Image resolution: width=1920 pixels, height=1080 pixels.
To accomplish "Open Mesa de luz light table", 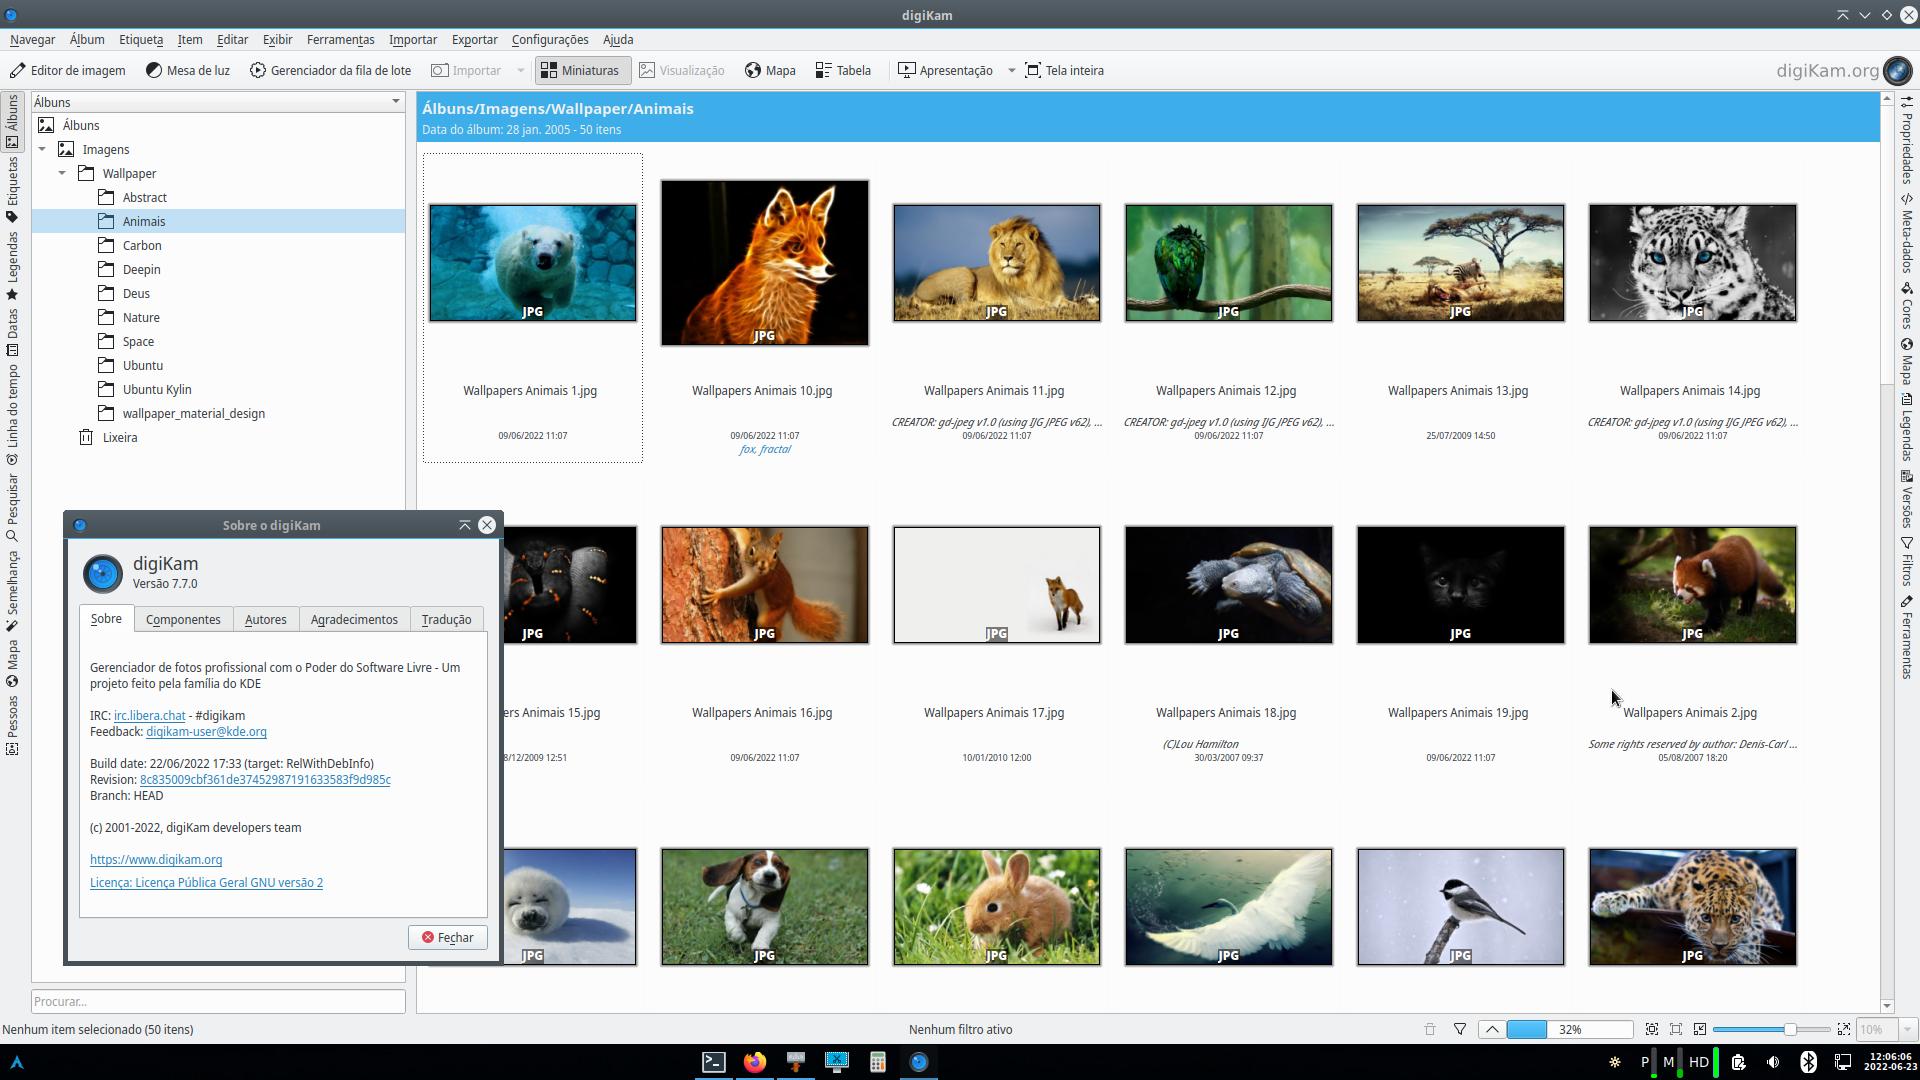I will coord(187,70).
